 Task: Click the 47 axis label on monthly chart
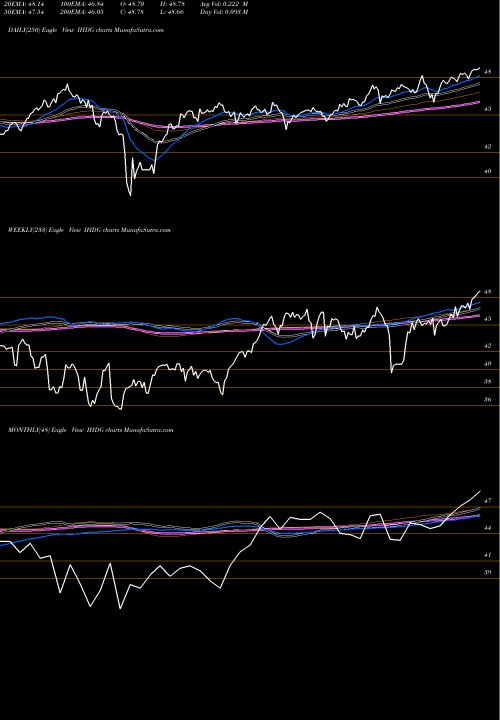488,501
